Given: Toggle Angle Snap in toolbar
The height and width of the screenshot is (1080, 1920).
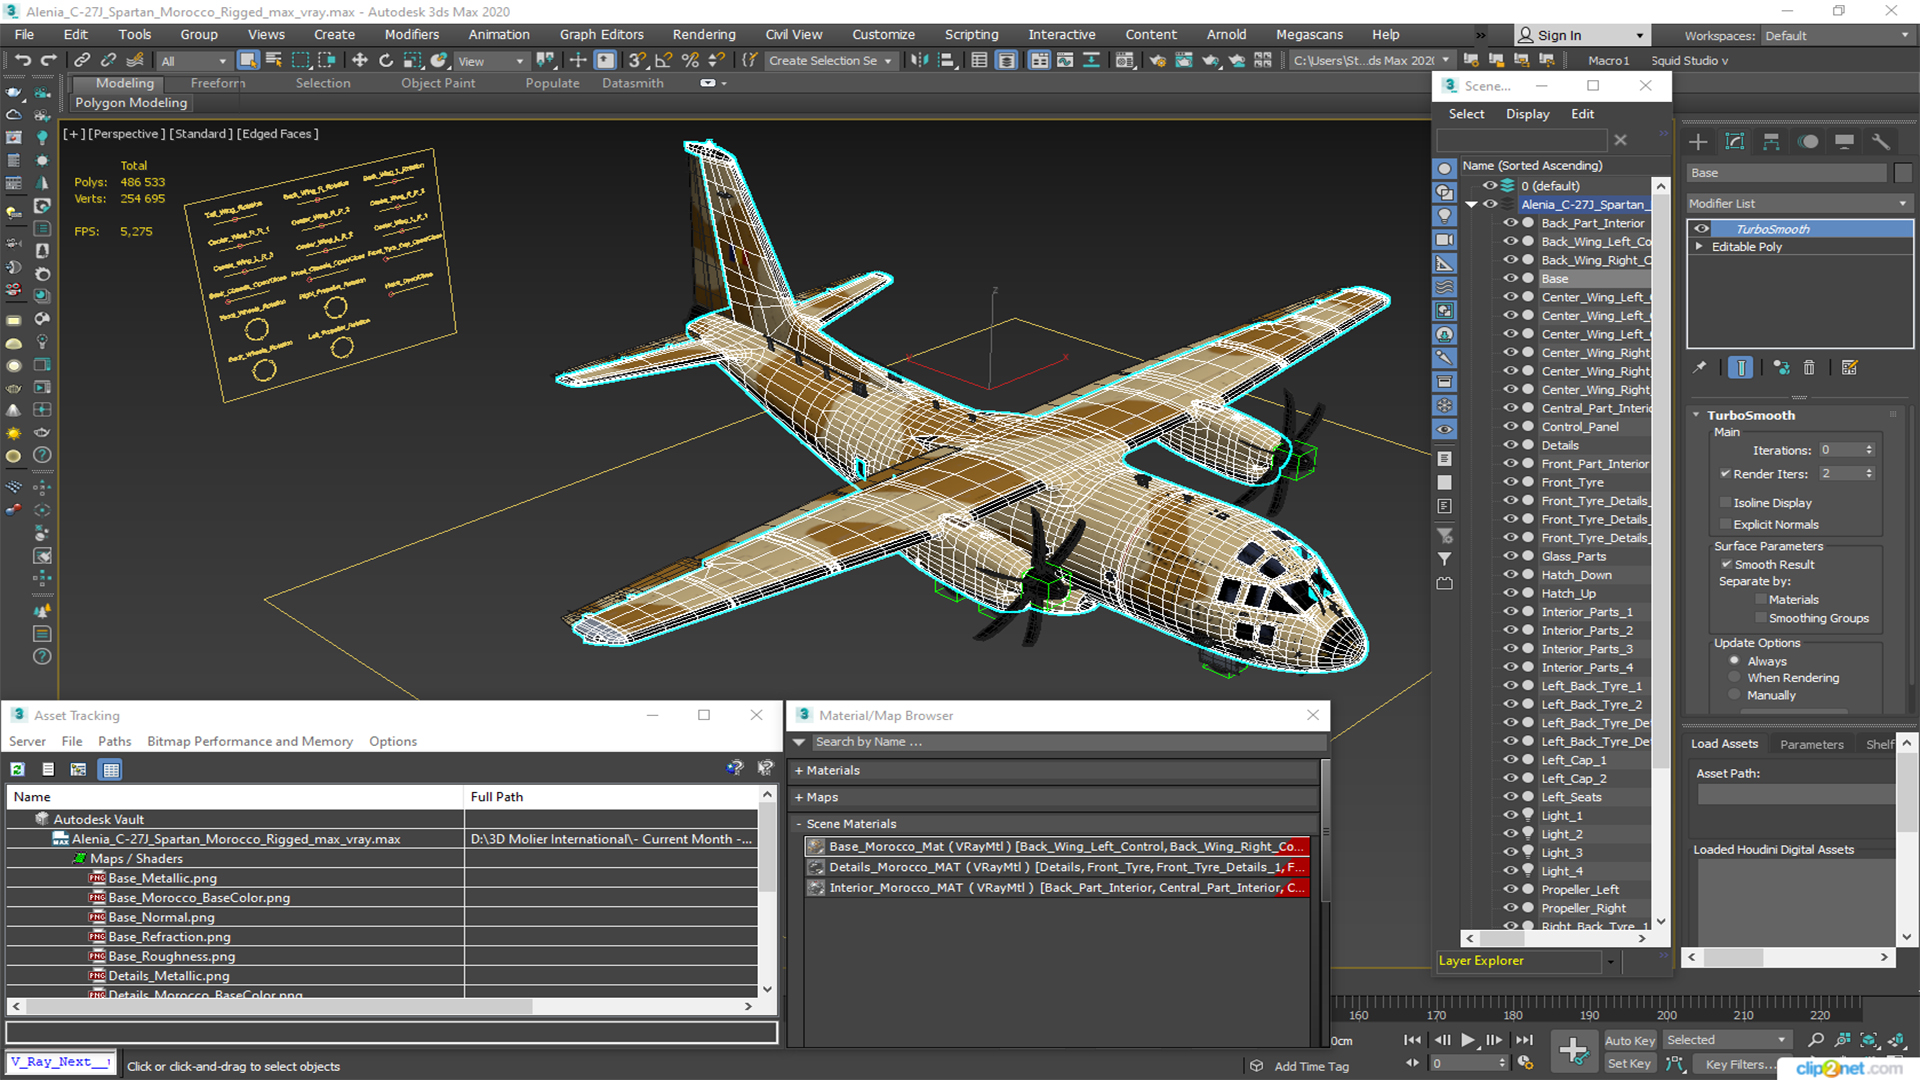Looking at the screenshot, I should point(663,60).
